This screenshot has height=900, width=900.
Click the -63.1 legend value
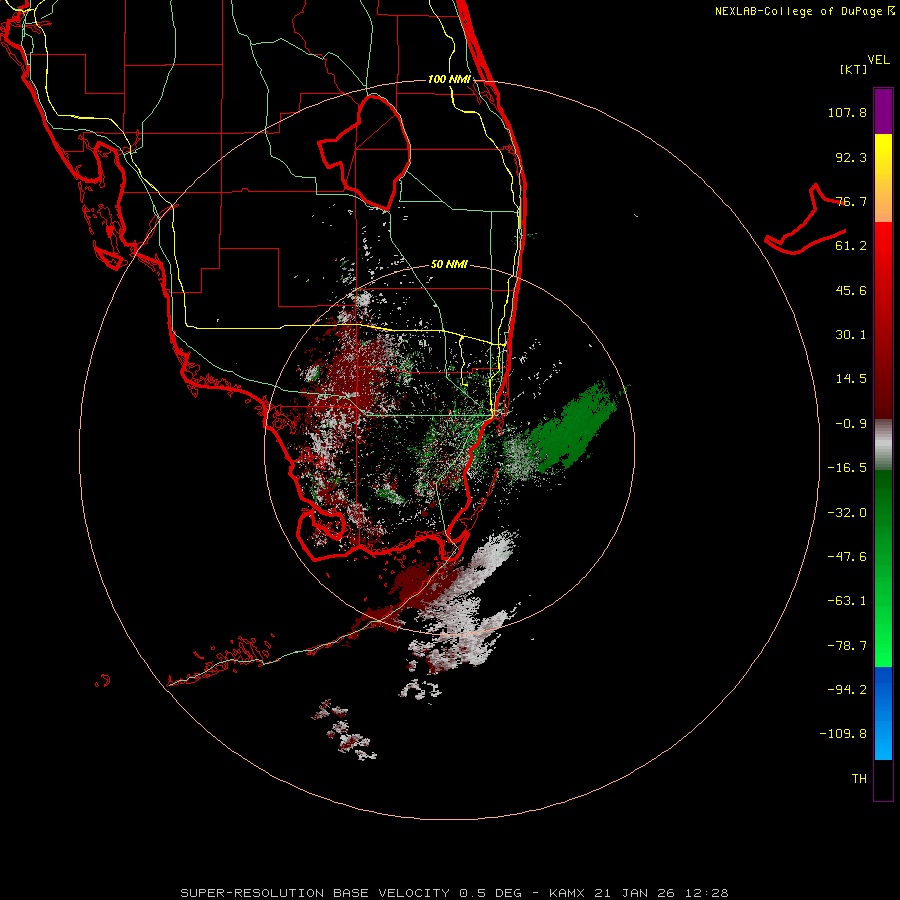point(847,601)
